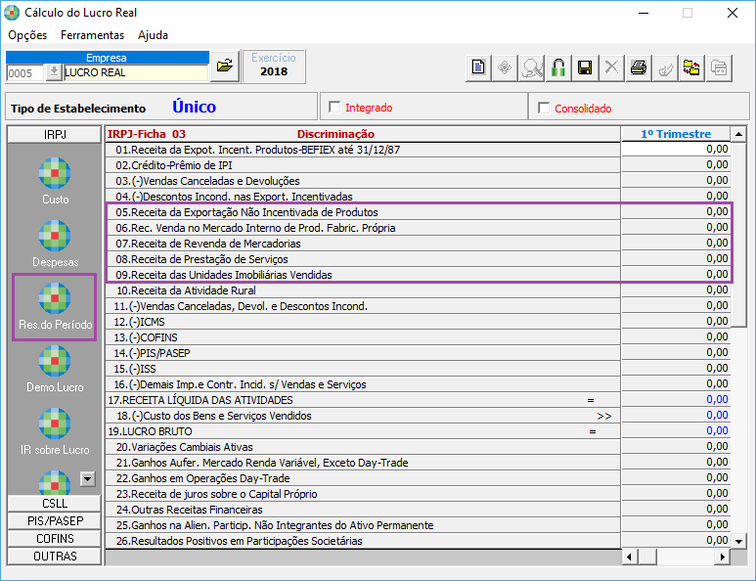Select the Res.do Período sidebar icon

tap(55, 307)
